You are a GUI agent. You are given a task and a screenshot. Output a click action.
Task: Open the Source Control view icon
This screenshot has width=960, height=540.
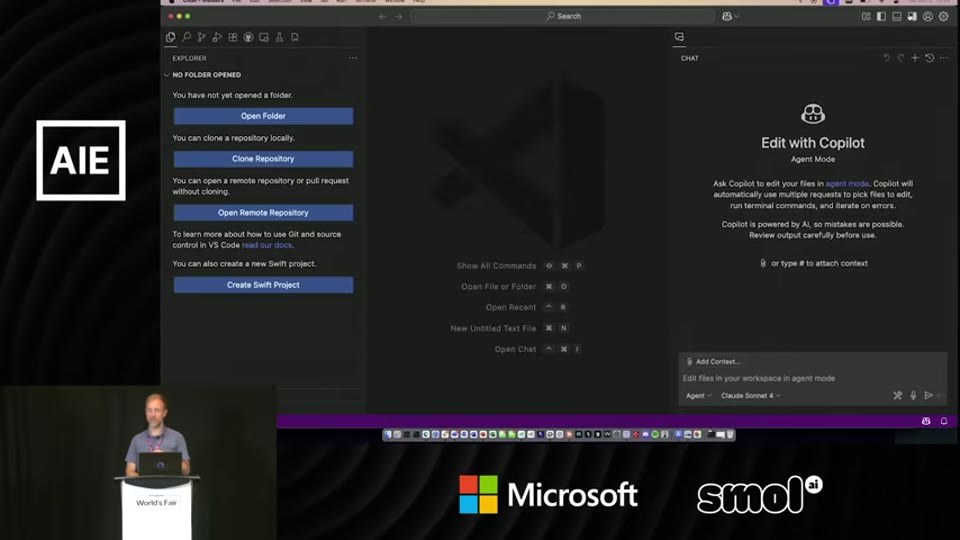click(201, 37)
